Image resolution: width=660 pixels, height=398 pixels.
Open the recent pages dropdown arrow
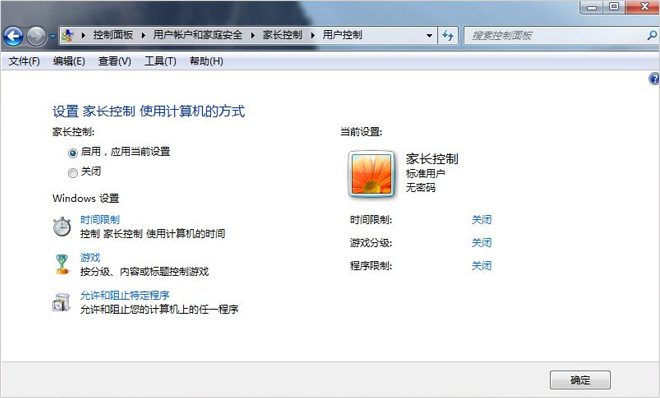coord(53,36)
